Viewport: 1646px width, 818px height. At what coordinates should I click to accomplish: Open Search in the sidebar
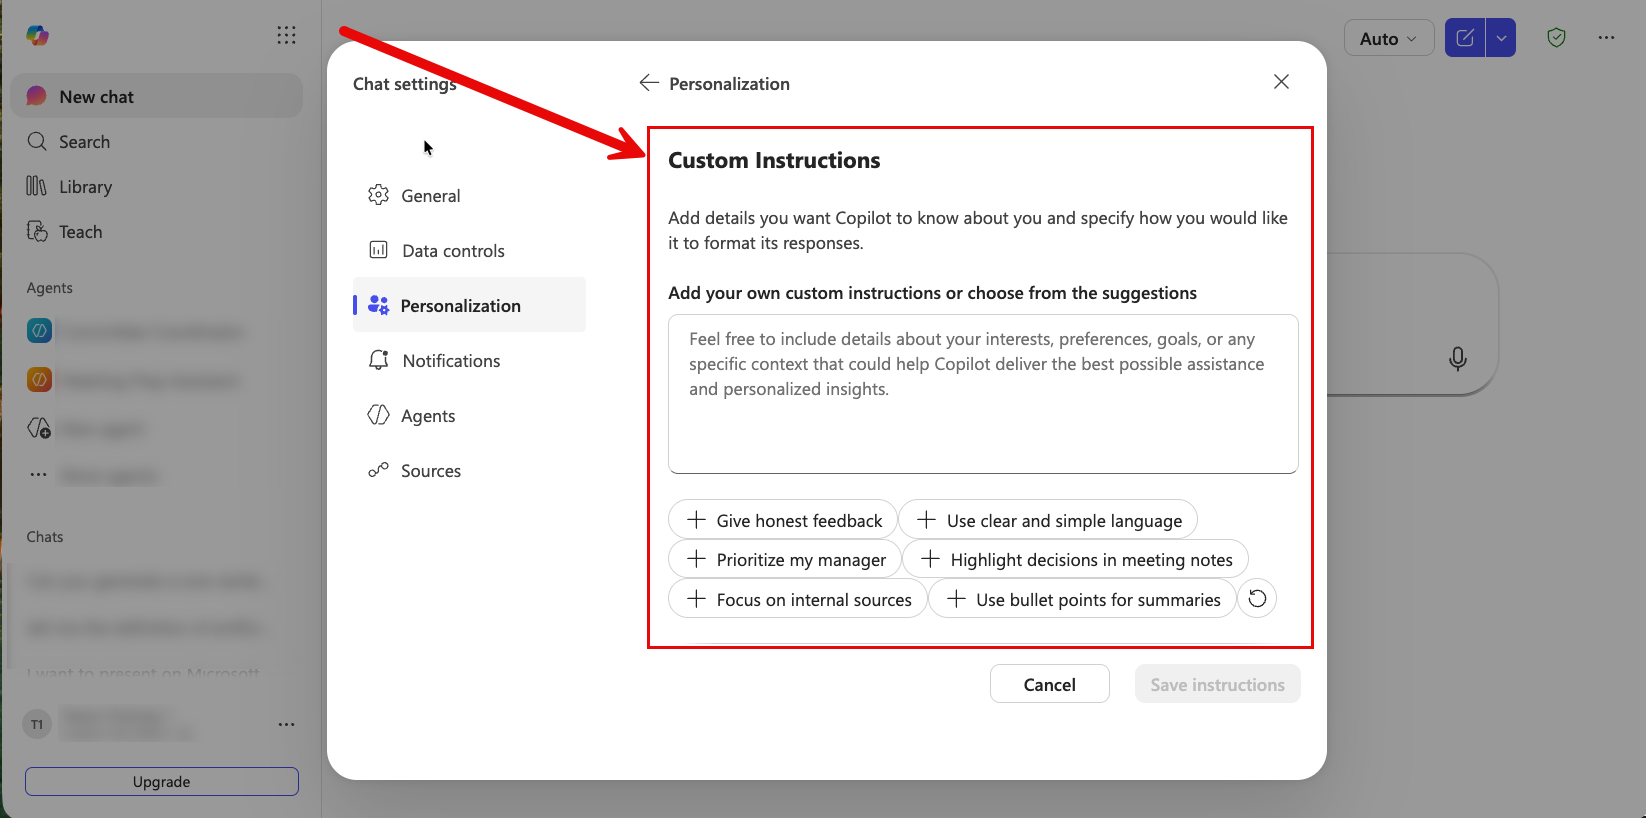coord(156,142)
